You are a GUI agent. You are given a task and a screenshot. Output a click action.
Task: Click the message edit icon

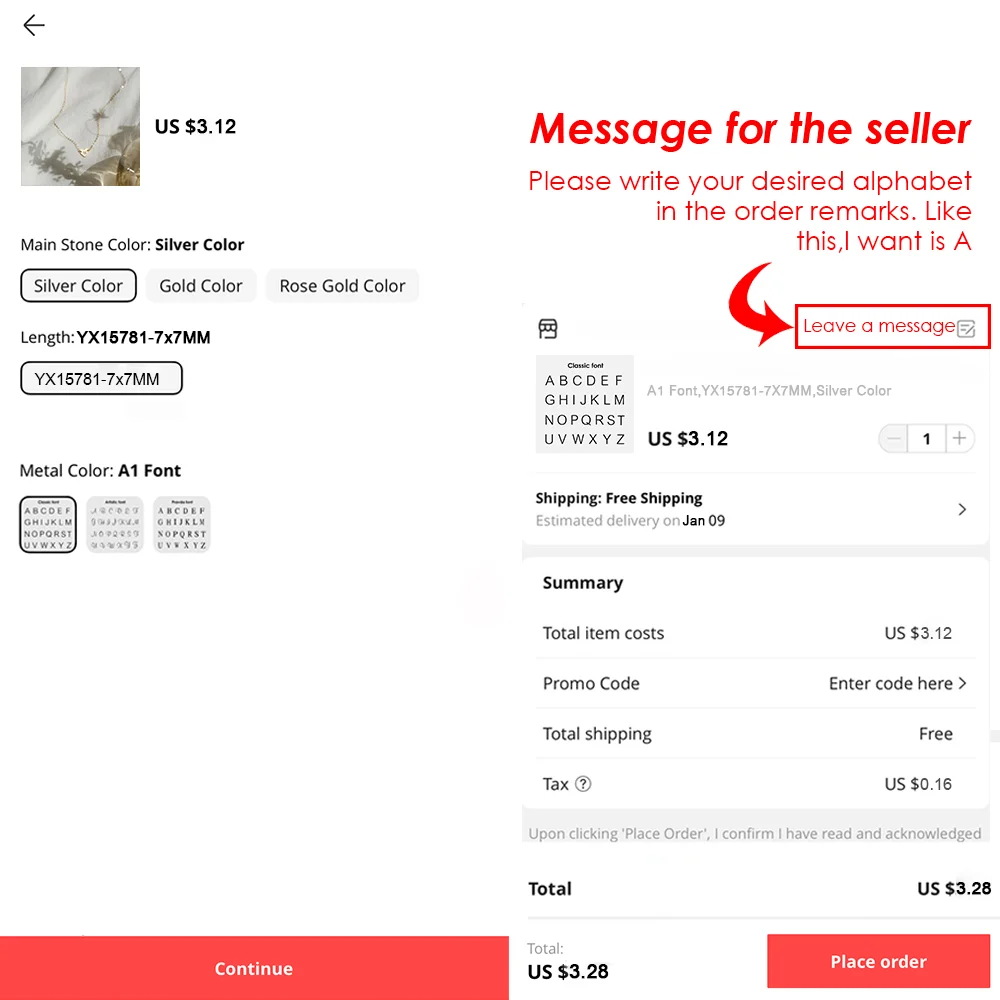966,328
